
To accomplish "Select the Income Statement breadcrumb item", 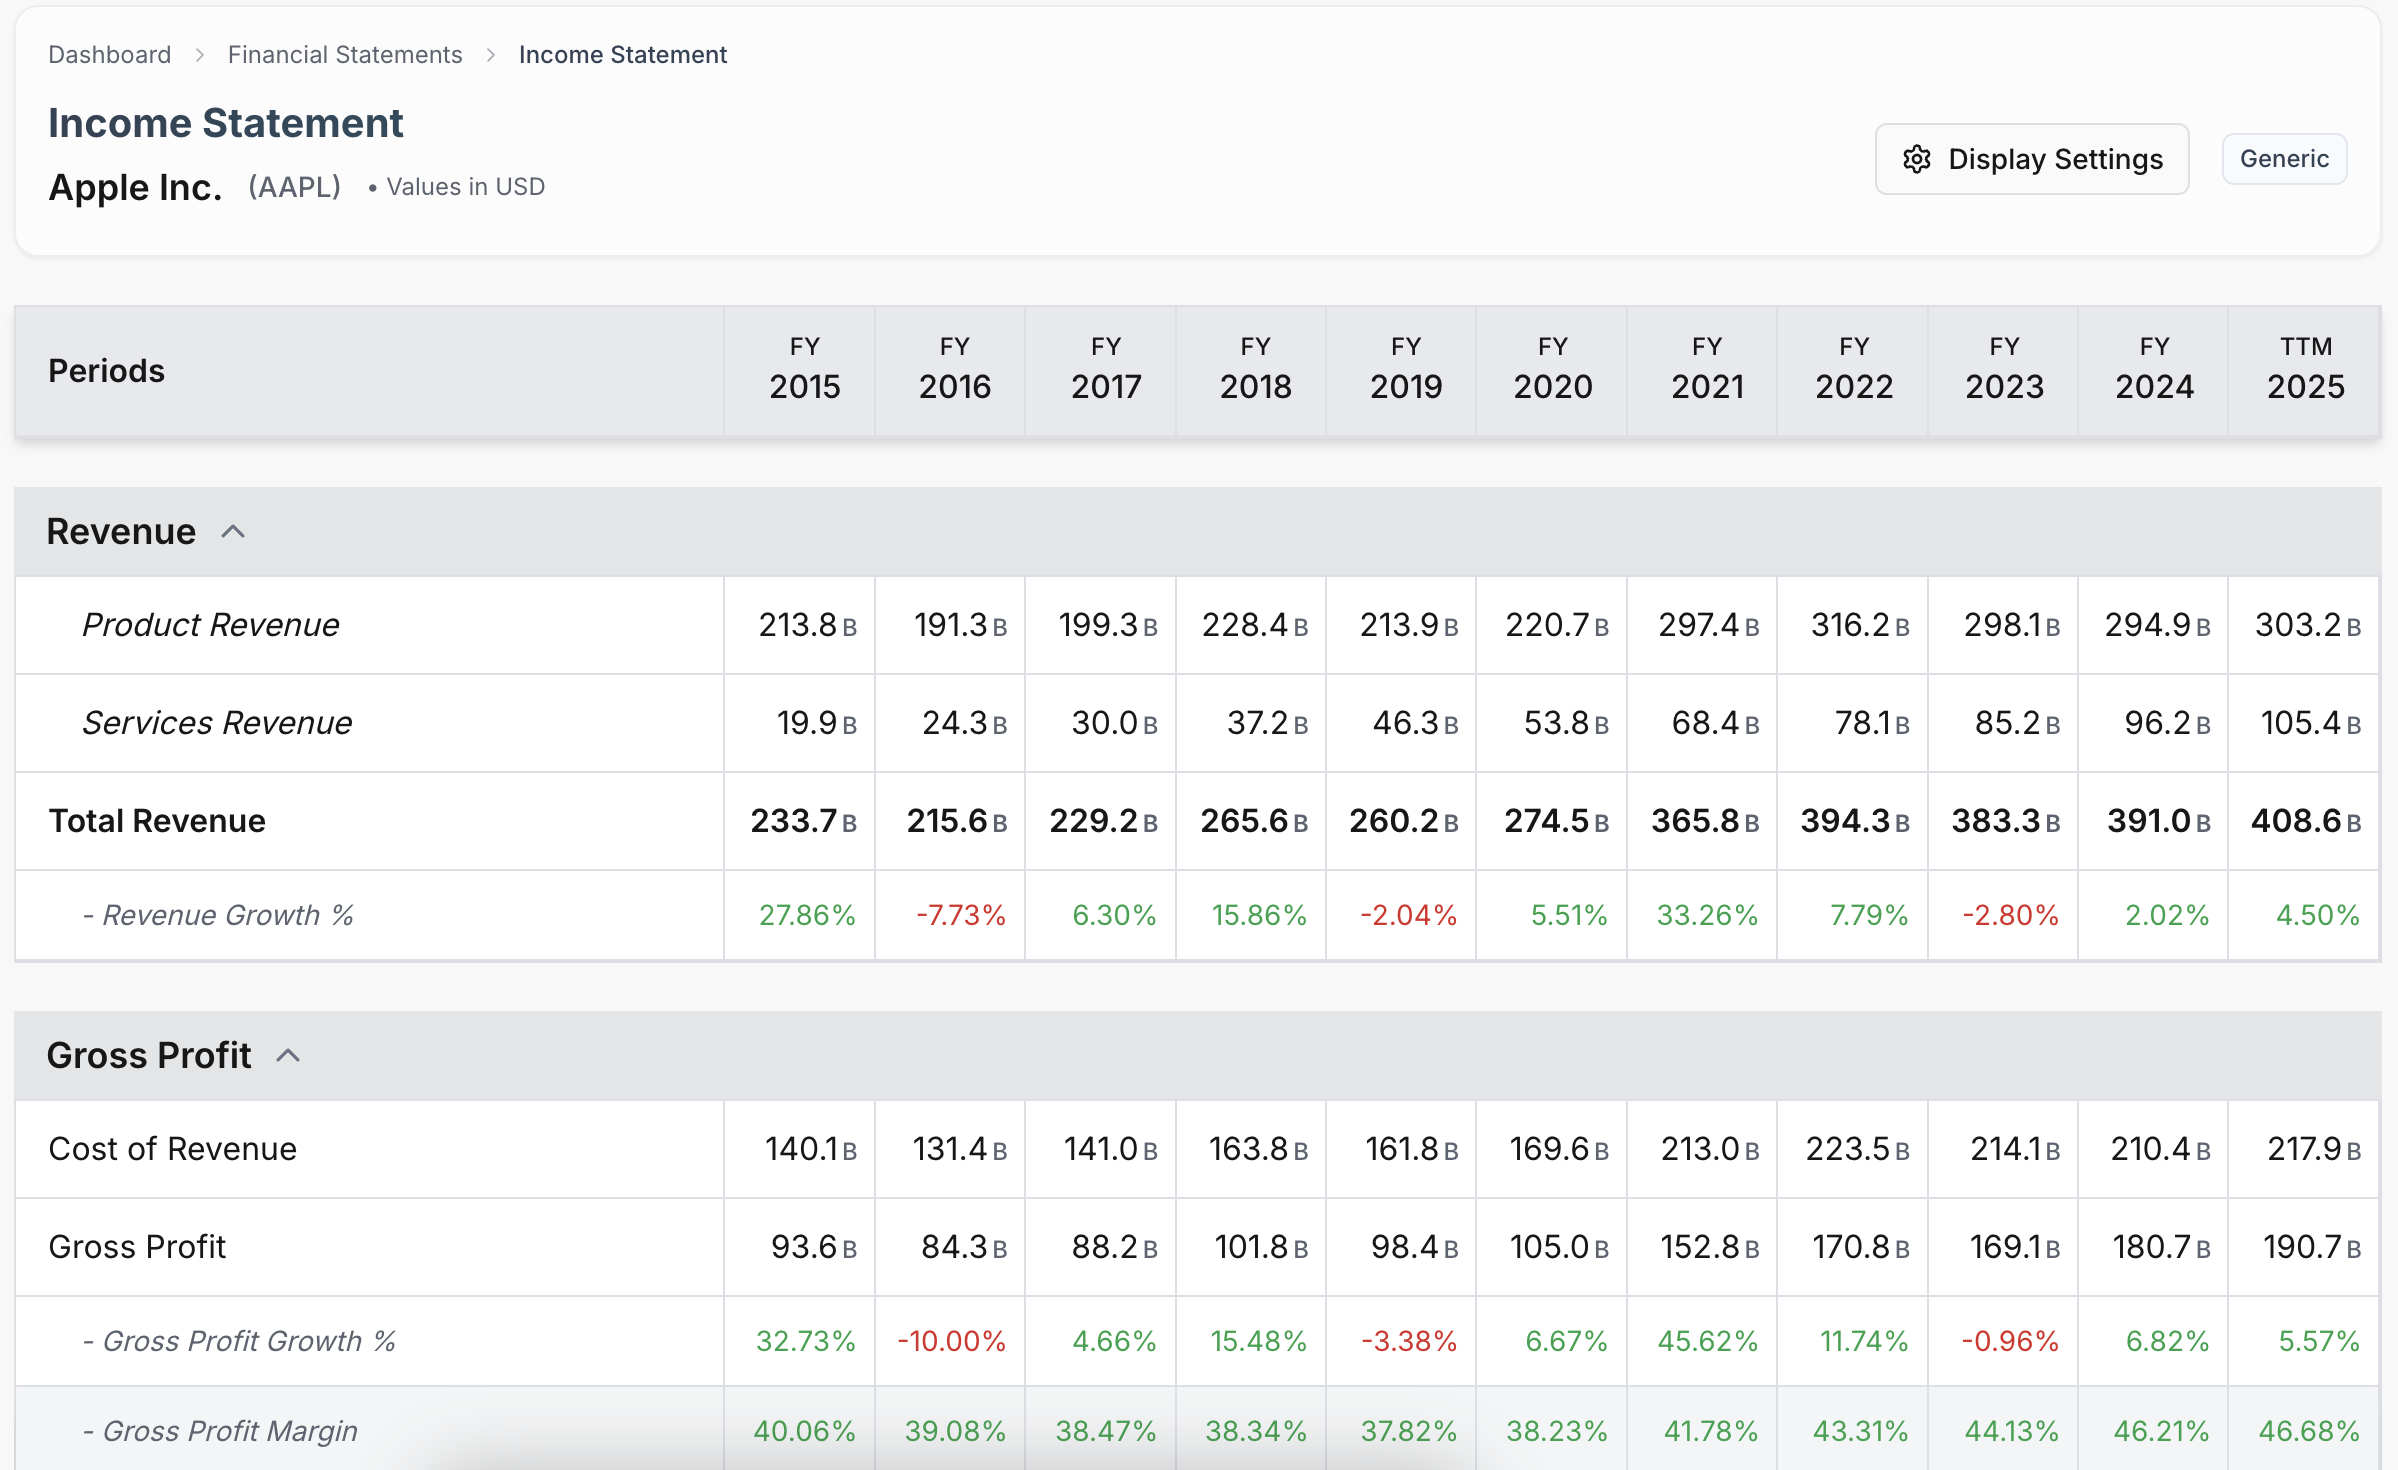I will coord(622,55).
